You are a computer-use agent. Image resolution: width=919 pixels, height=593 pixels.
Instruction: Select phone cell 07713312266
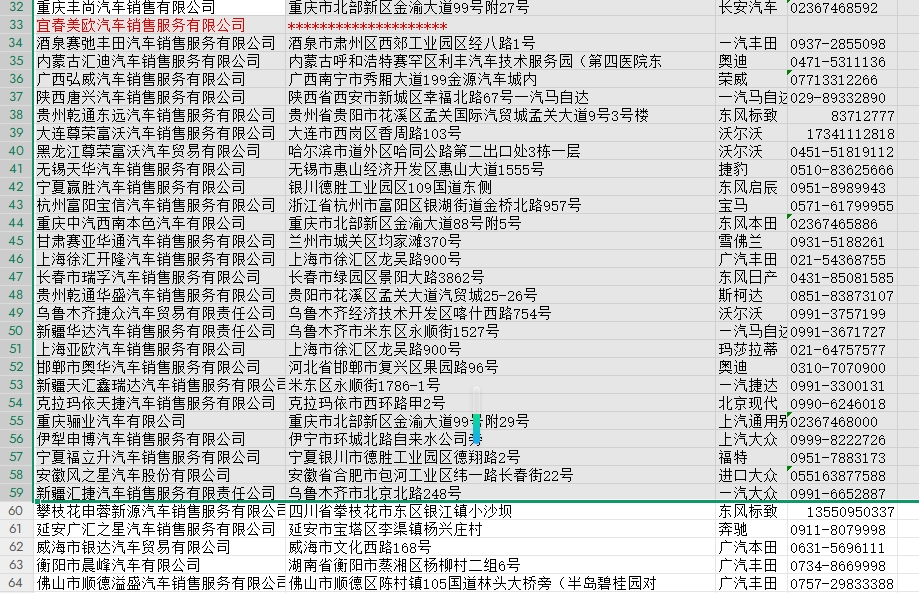pos(842,79)
